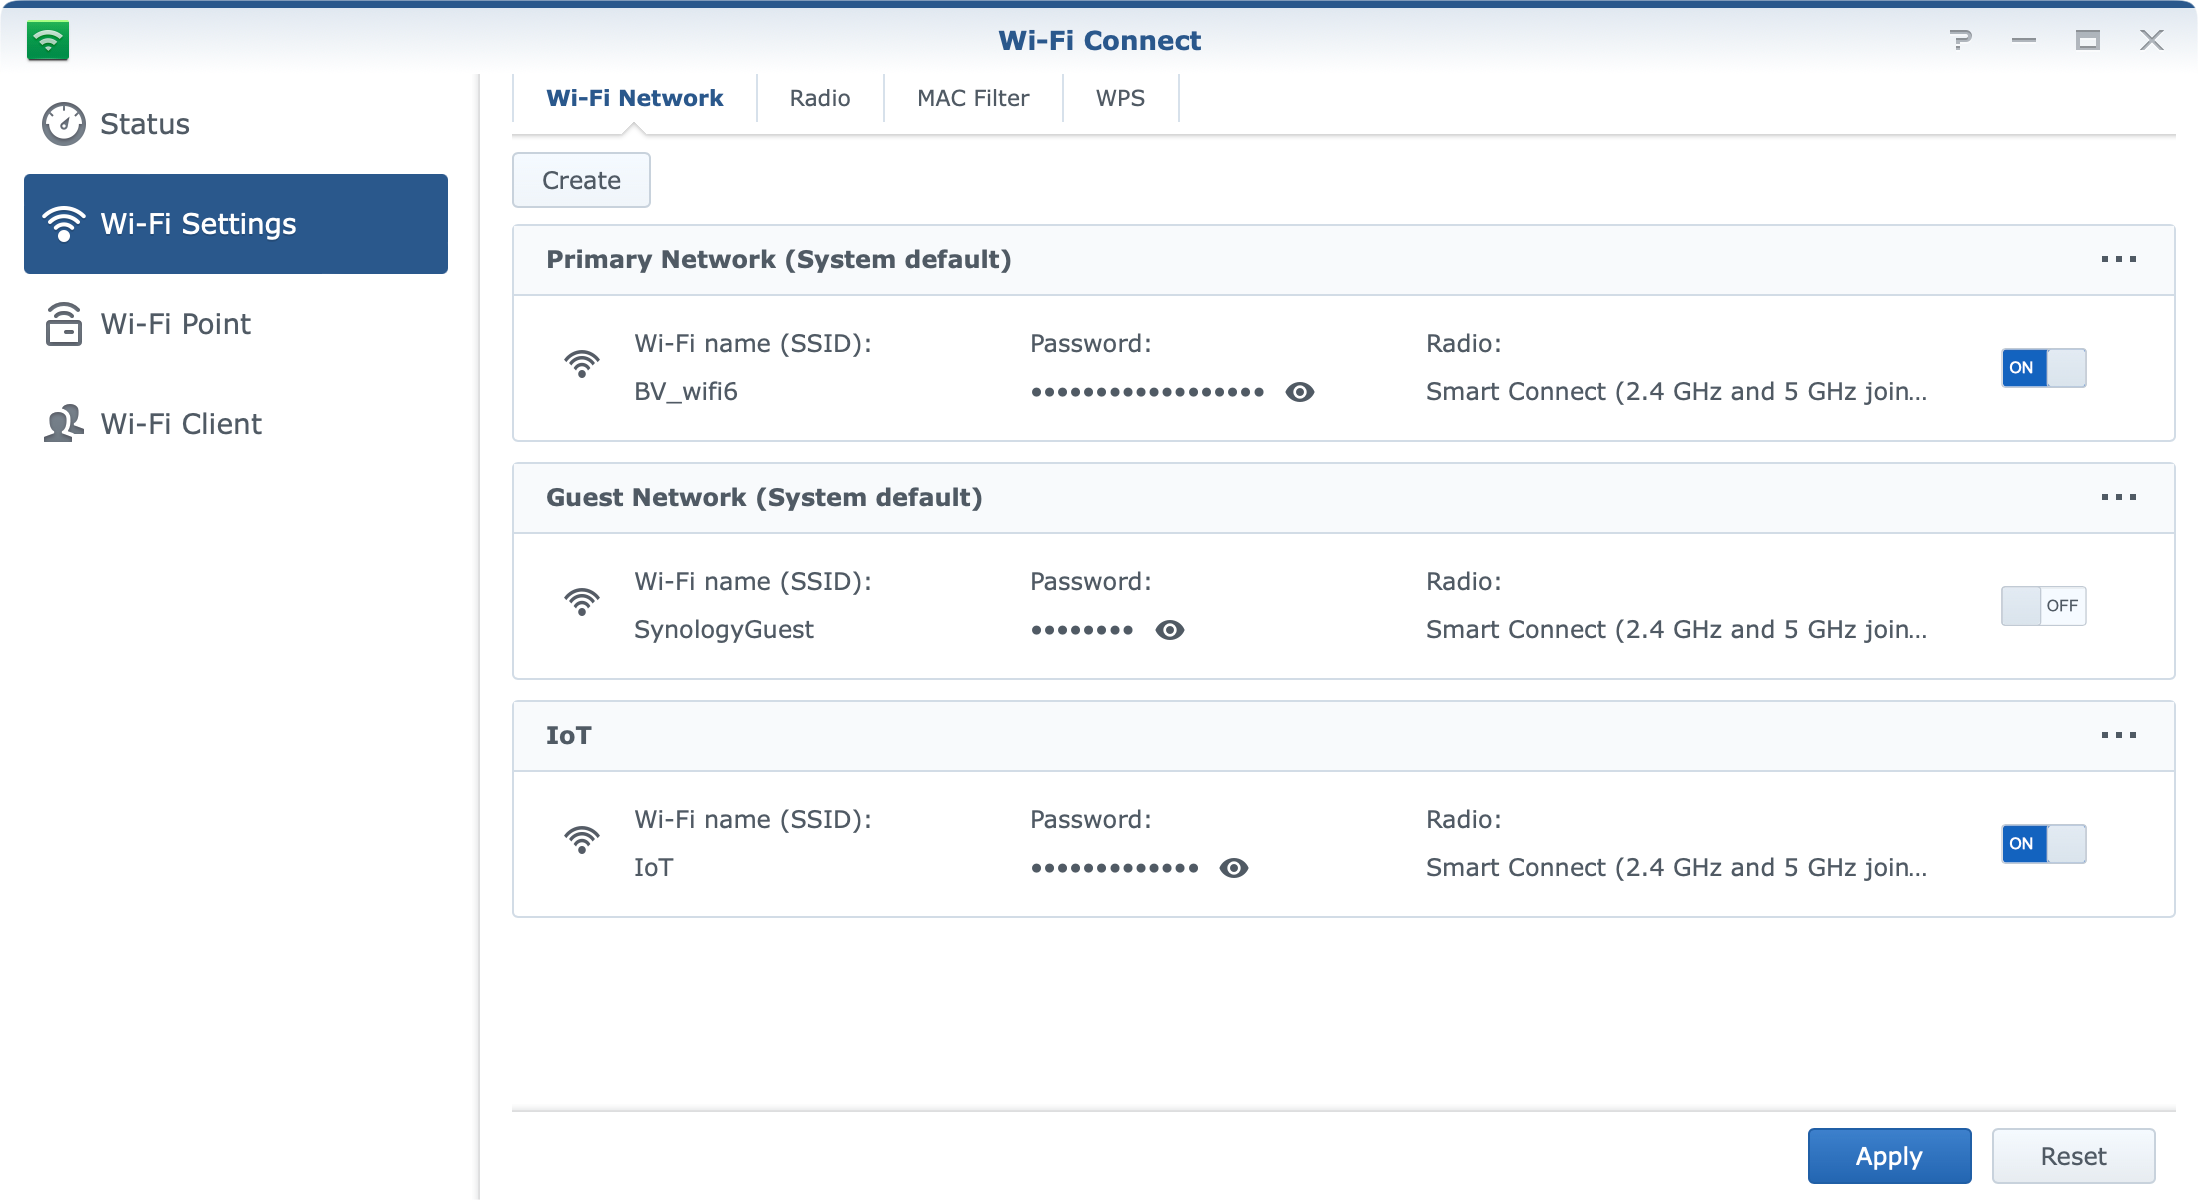This screenshot has width=2198, height=1200.
Task: Open the Wi-Fi Point section
Action: pyautogui.click(x=236, y=324)
